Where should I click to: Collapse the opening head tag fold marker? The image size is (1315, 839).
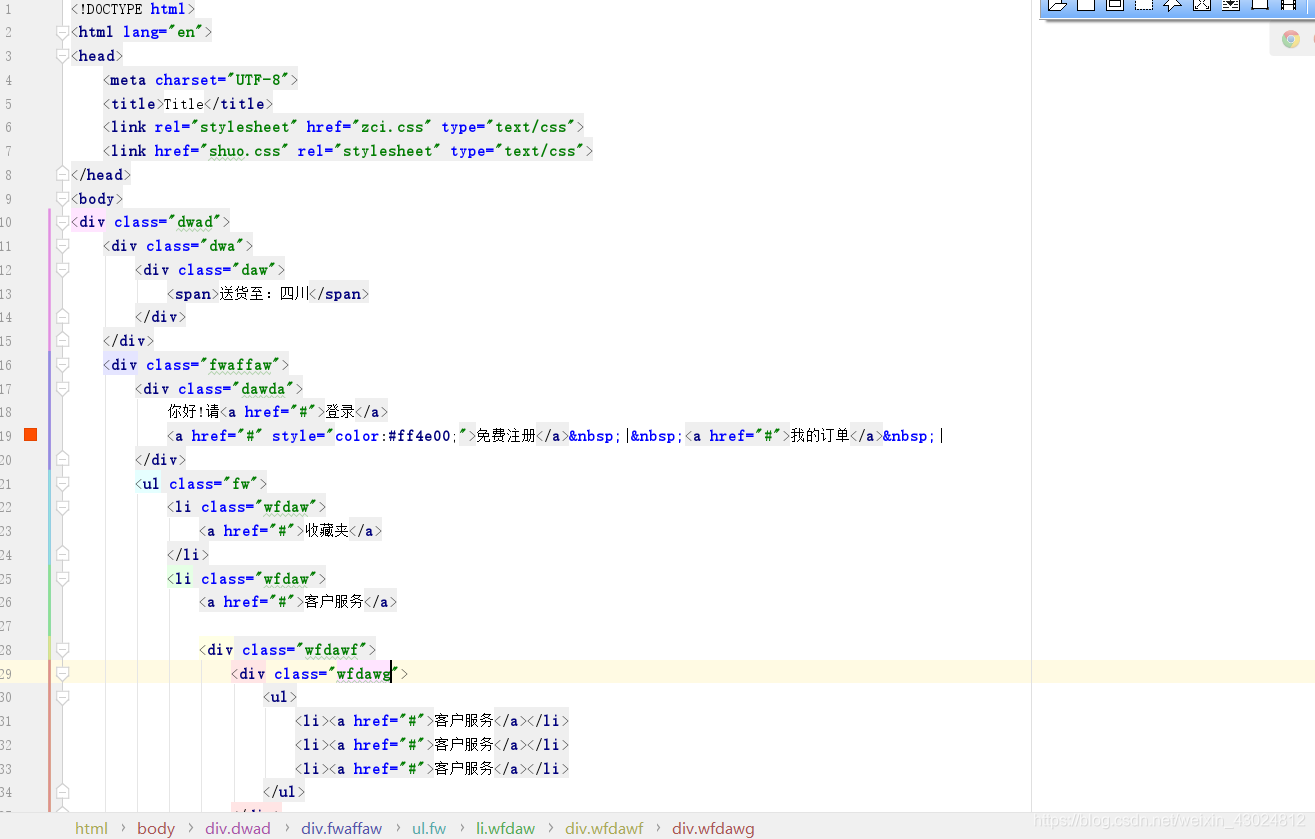click(63, 56)
